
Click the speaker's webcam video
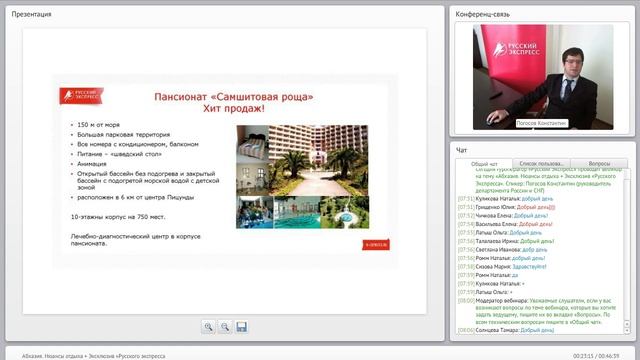[543, 77]
